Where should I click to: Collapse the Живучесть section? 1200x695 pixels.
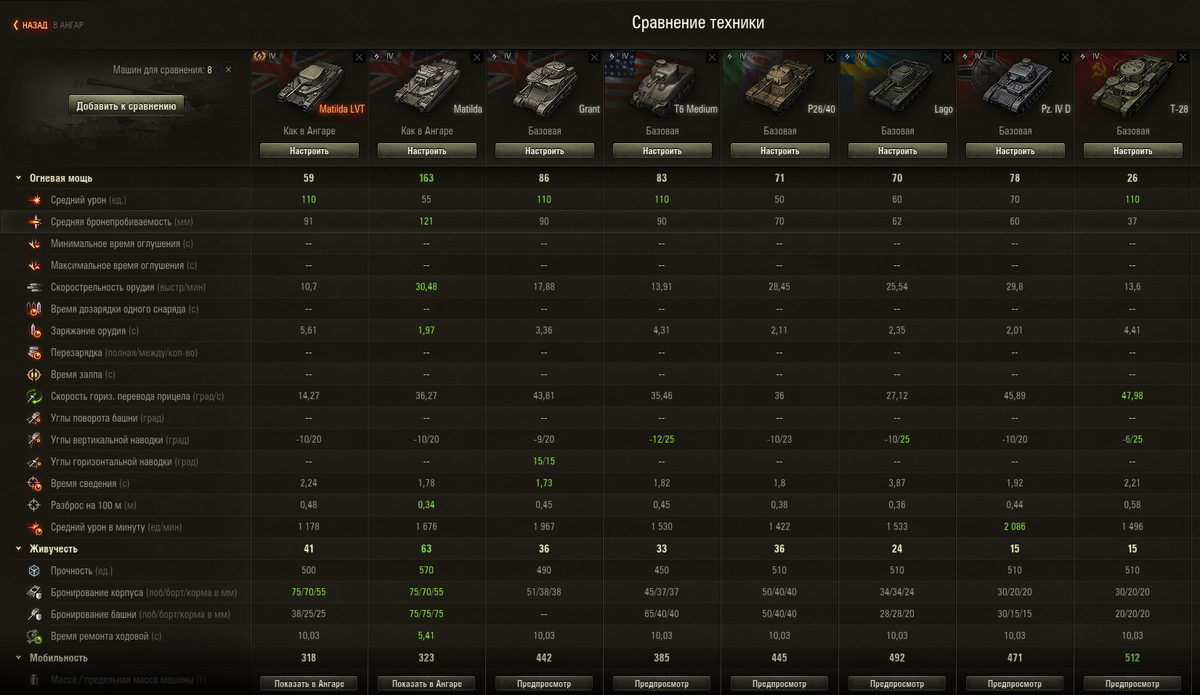pyautogui.click(x=17, y=549)
